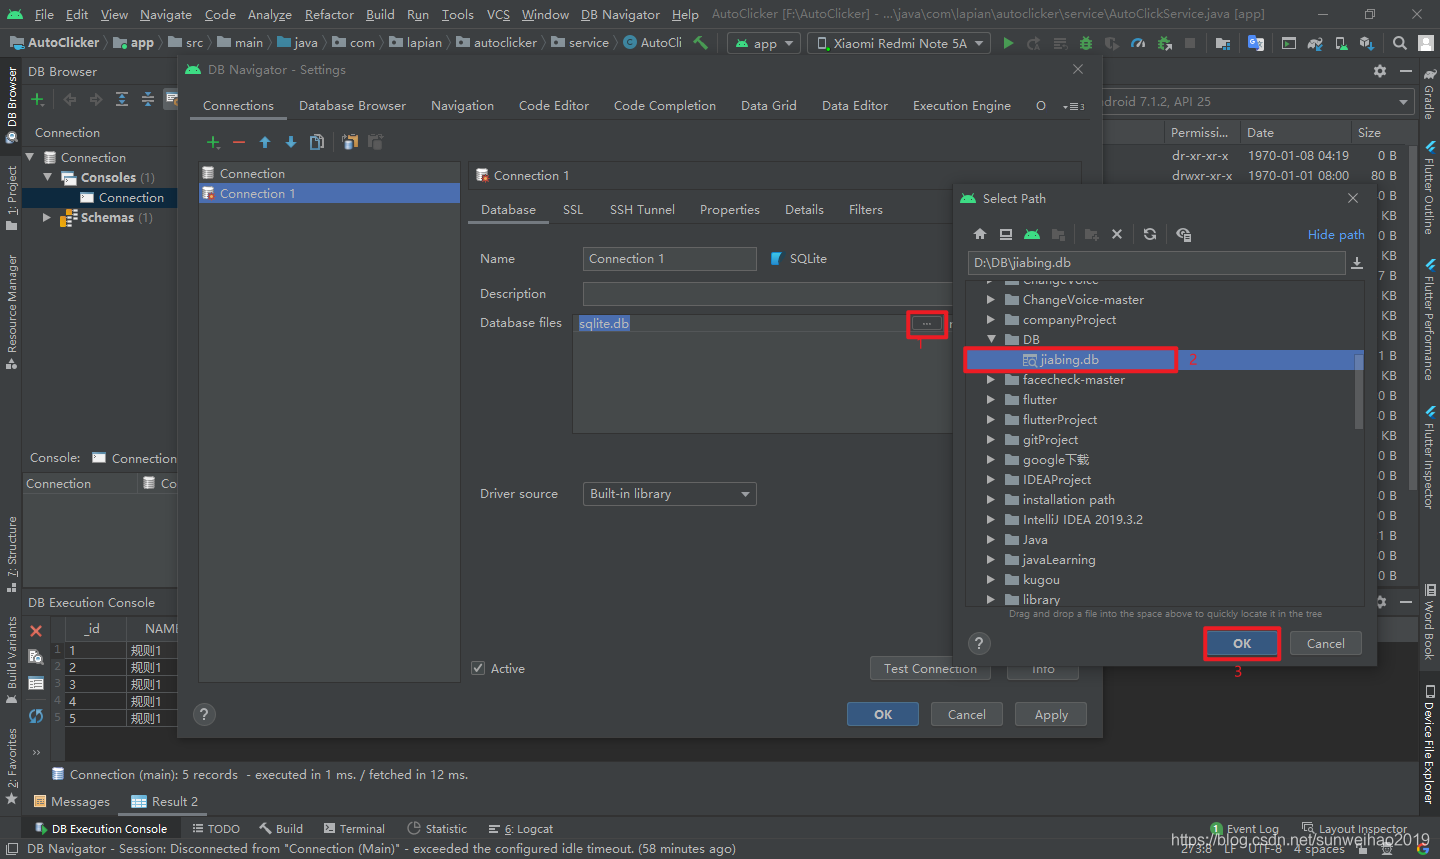Screen dimensions: 1440x859
Task: Open the Execution Engine settings tab
Action: click(962, 106)
